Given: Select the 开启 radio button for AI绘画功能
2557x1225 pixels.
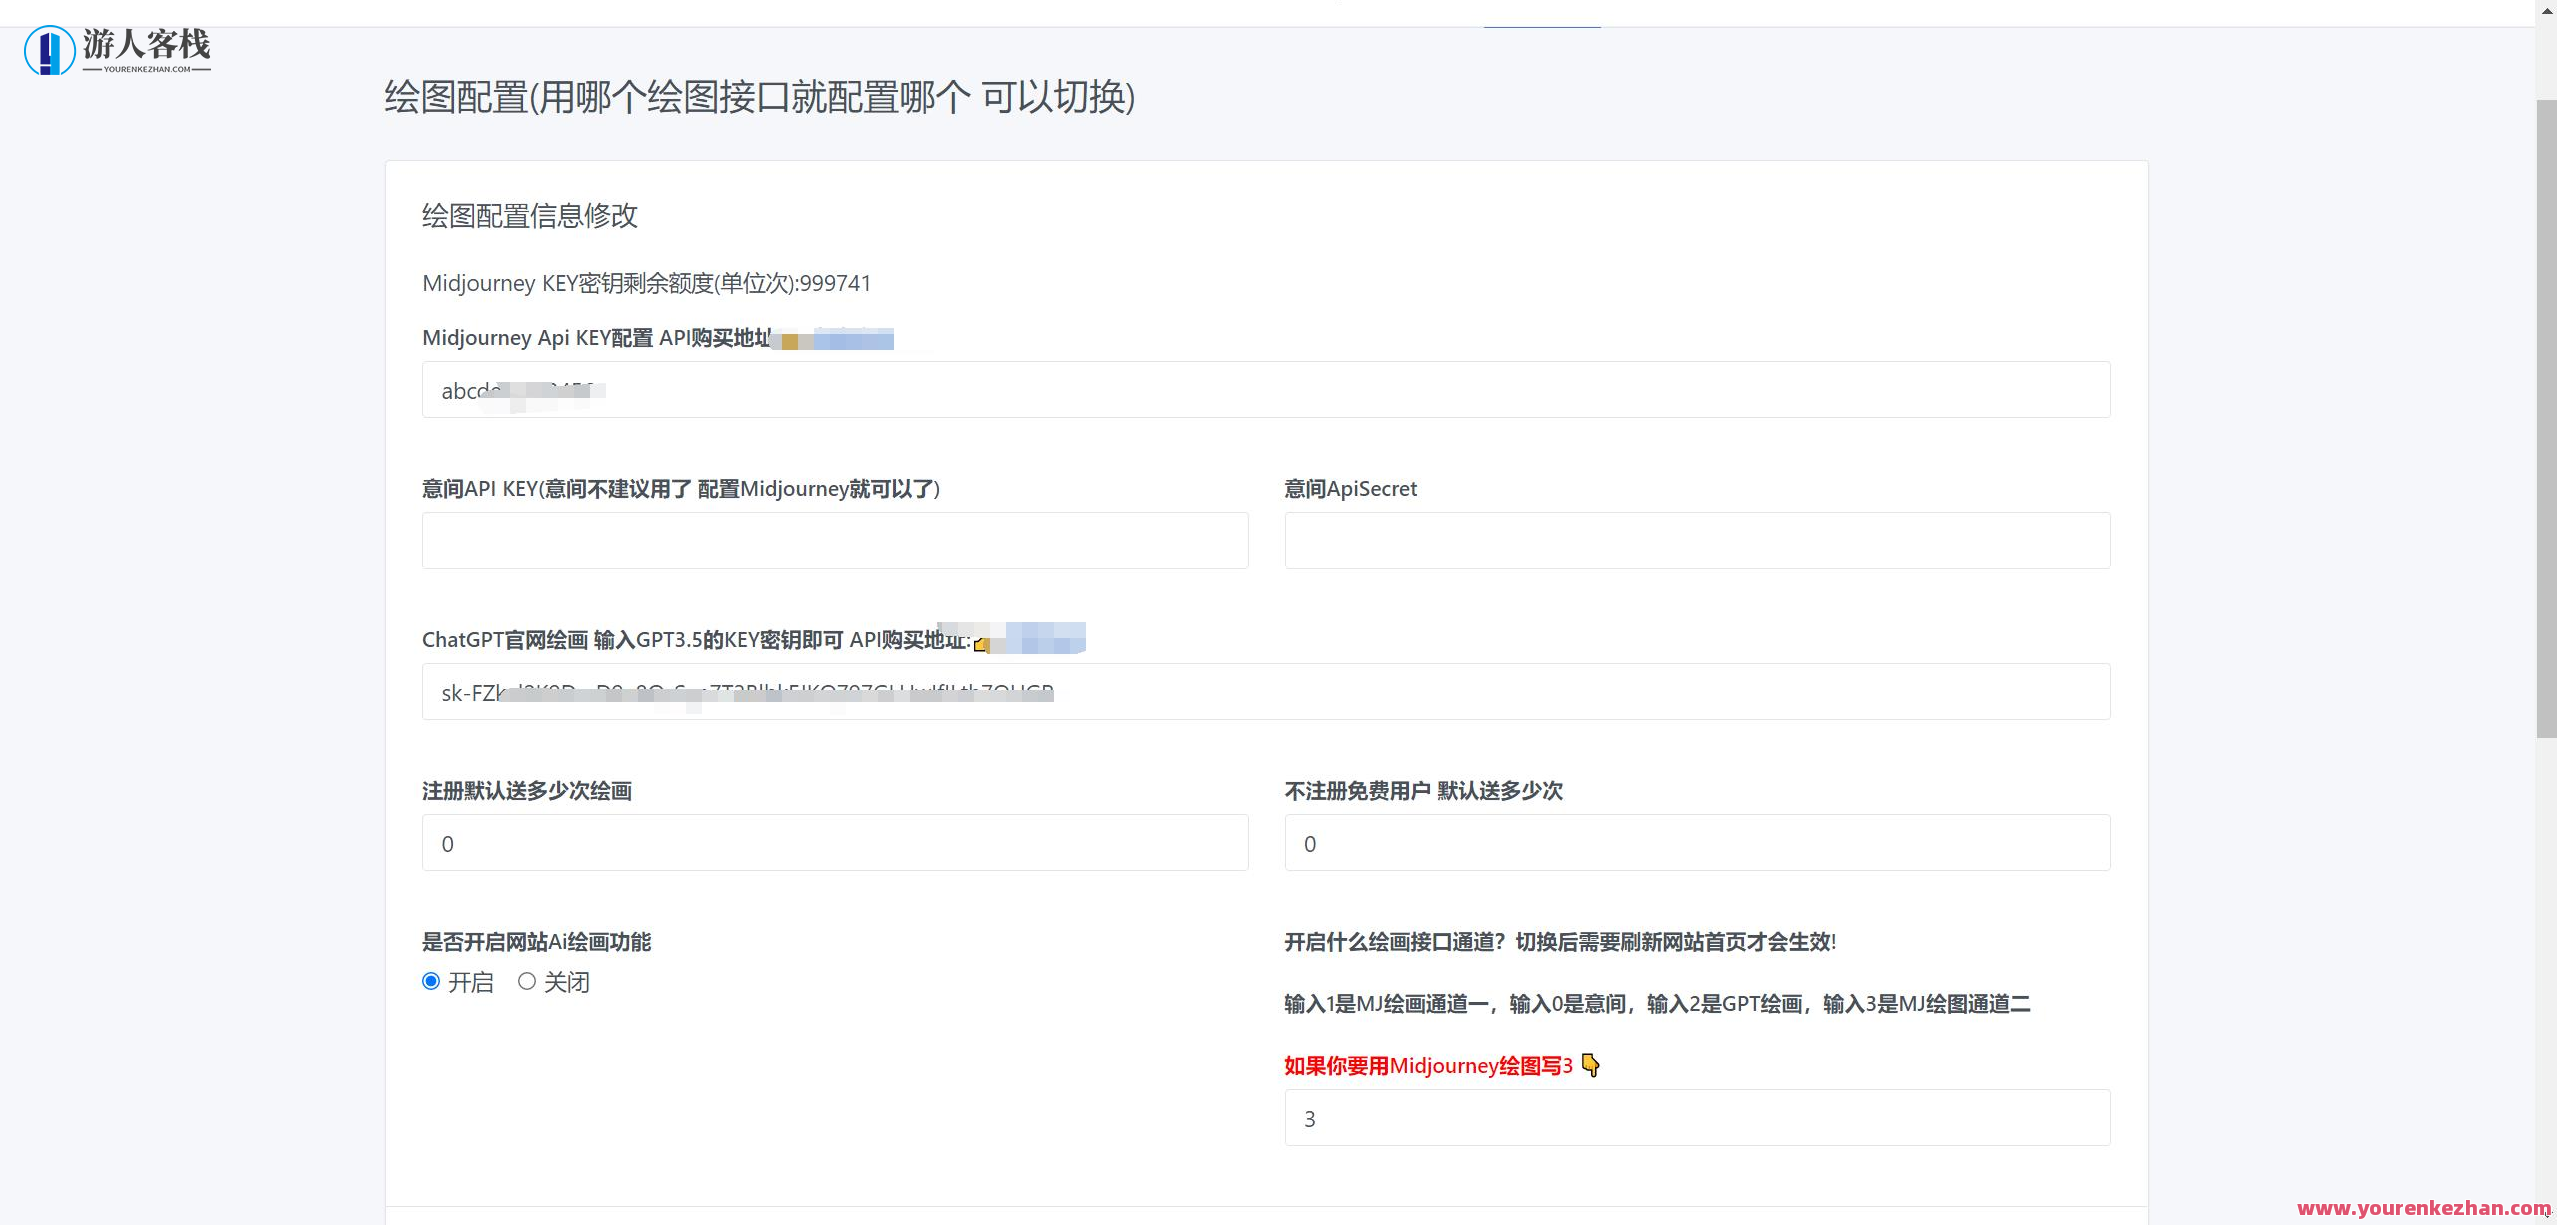Looking at the screenshot, I should [431, 981].
